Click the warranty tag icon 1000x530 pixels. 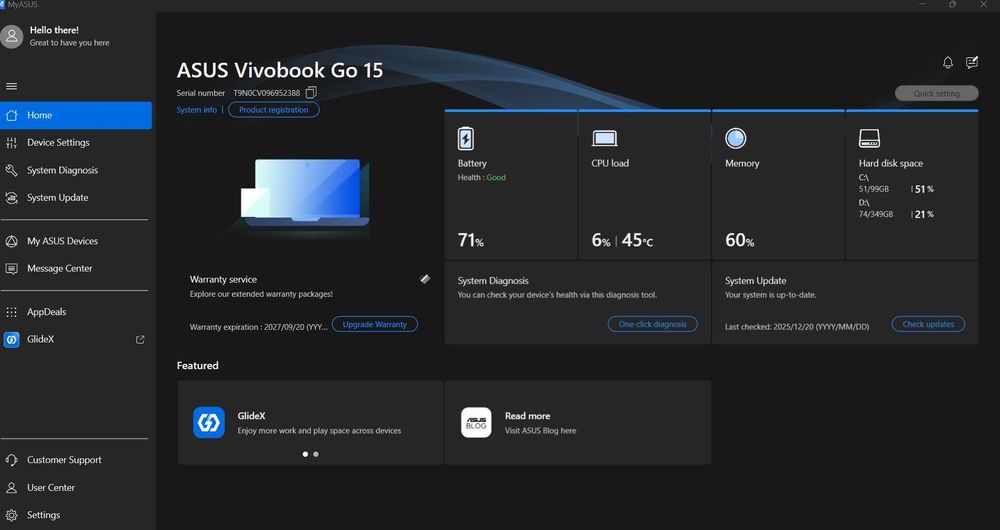point(425,279)
